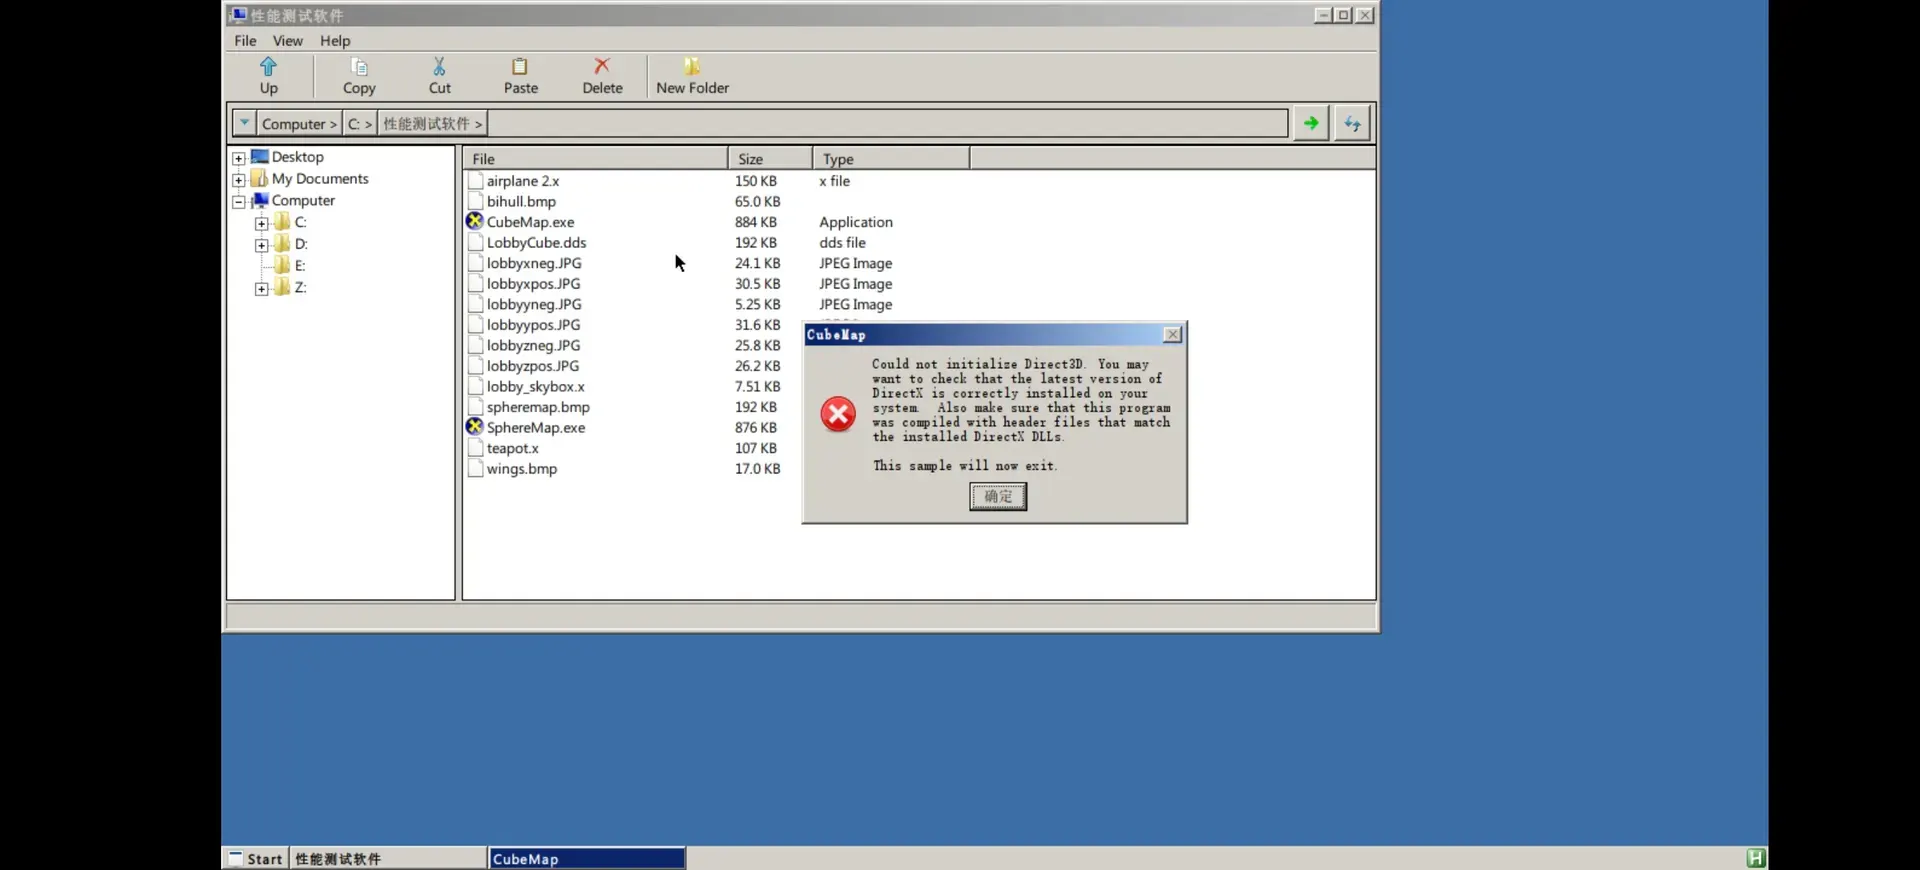
Task: Click the Paste clipboard icon
Action: click(x=520, y=66)
